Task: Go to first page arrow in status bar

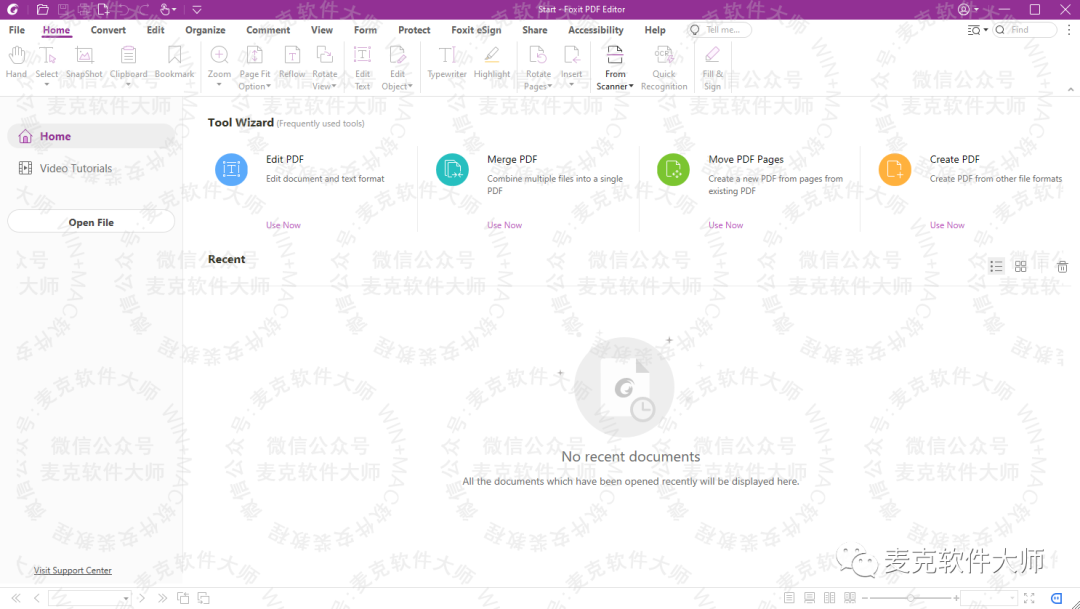Action: [x=16, y=598]
